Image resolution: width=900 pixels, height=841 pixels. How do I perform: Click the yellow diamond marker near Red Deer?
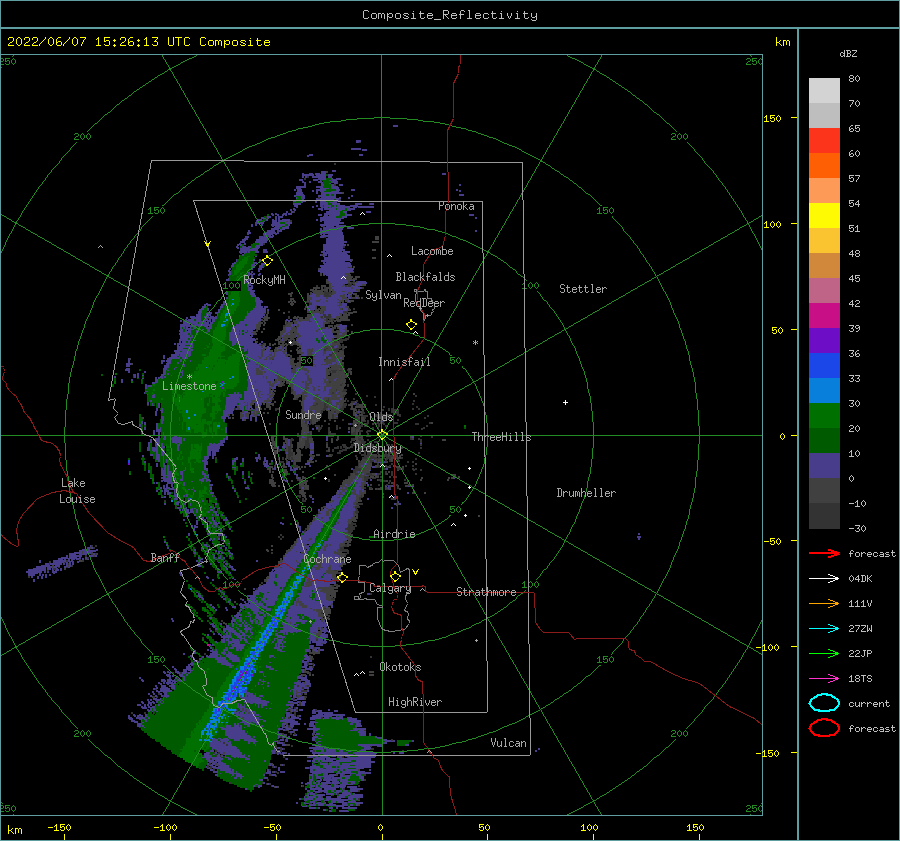(412, 325)
